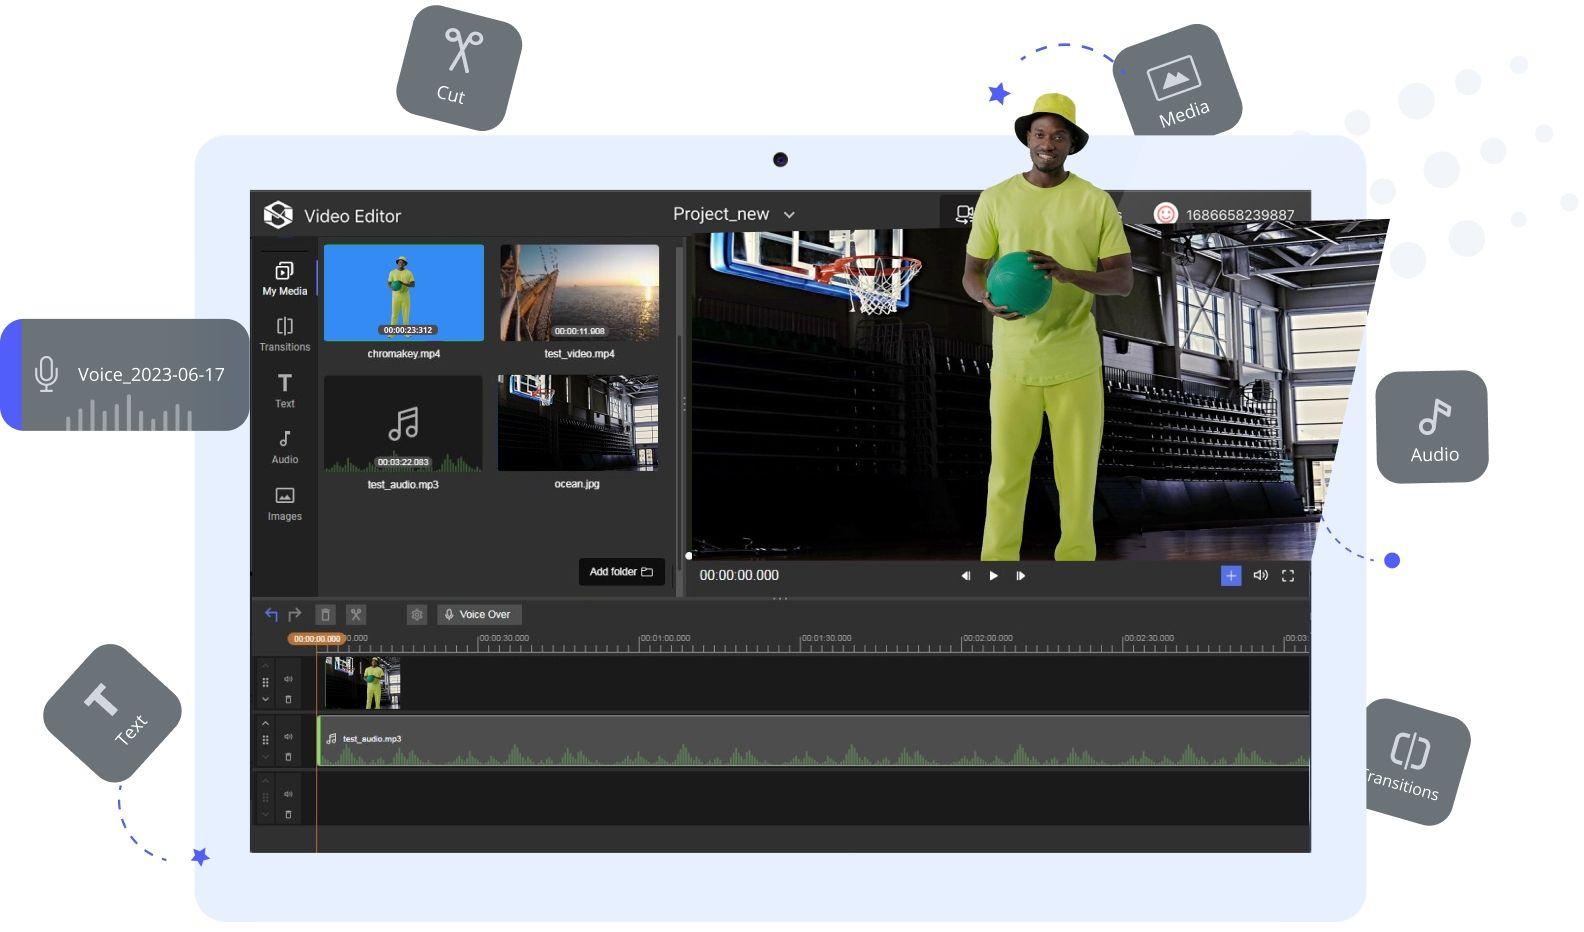This screenshot has width=1584, height=932.
Task: Play the video preview
Action: point(993,576)
